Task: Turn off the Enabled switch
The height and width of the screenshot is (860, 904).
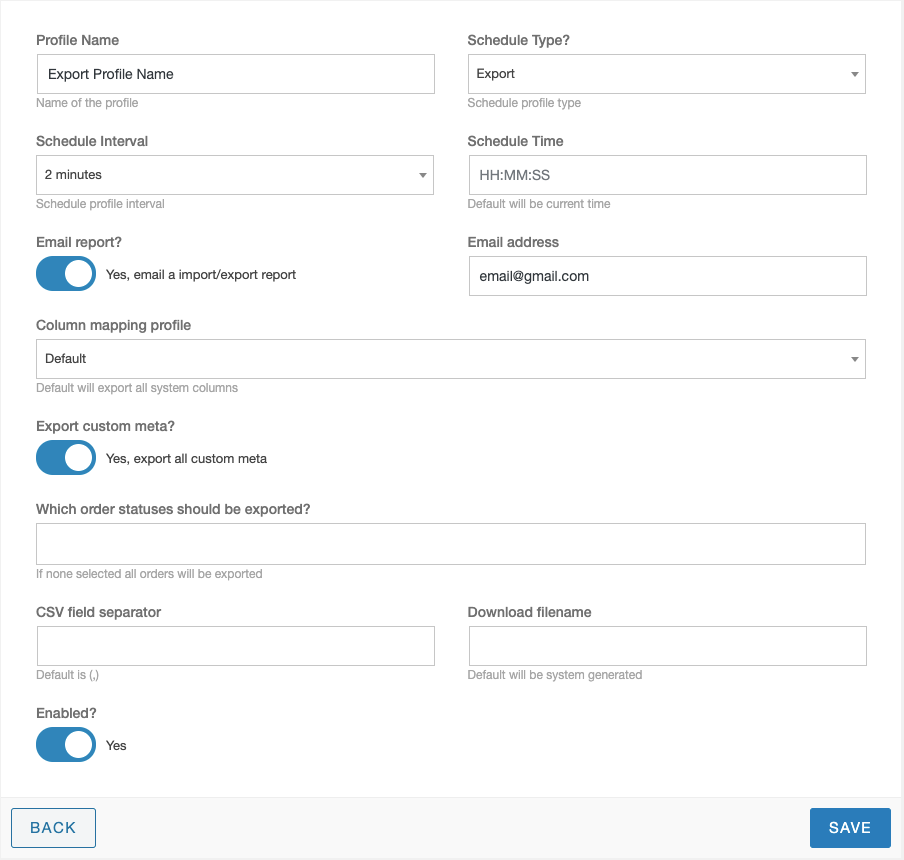Action: [x=66, y=745]
